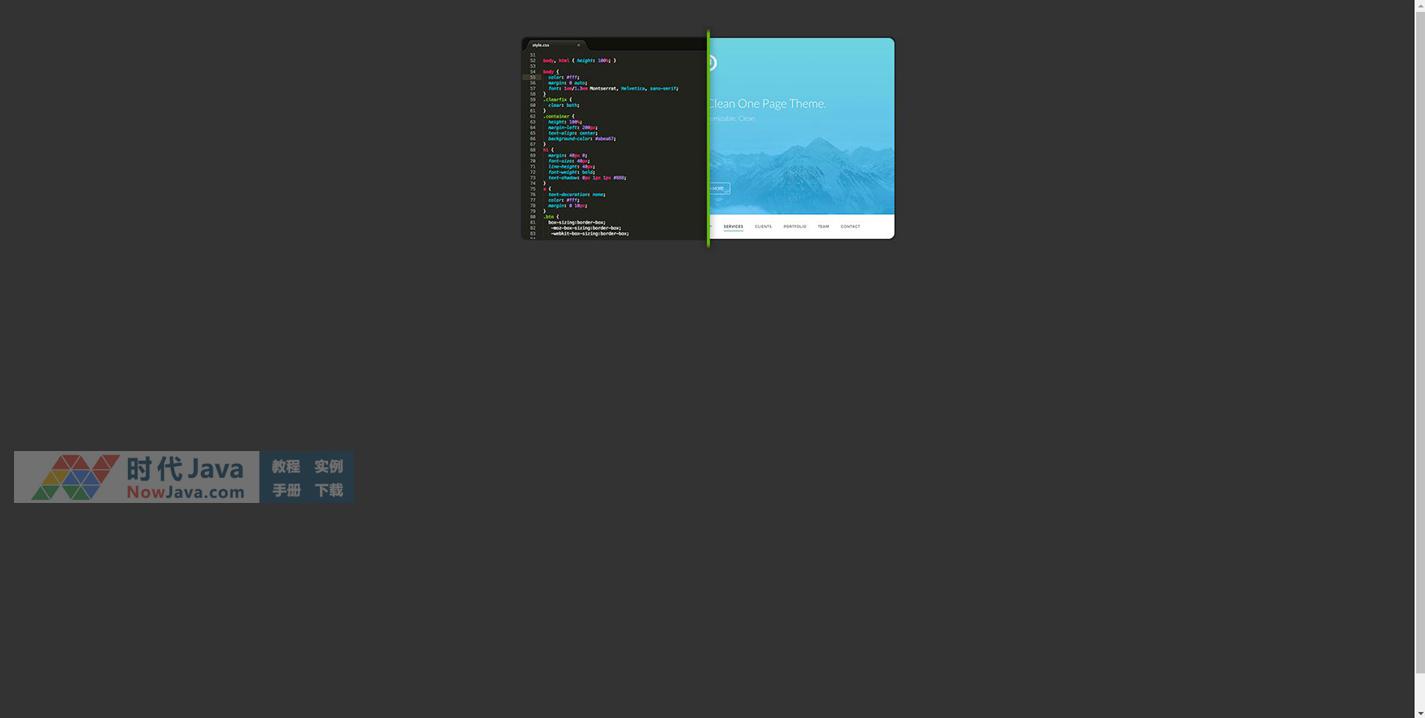Click the 'Clean One Page Theme.' heading

coord(767,103)
